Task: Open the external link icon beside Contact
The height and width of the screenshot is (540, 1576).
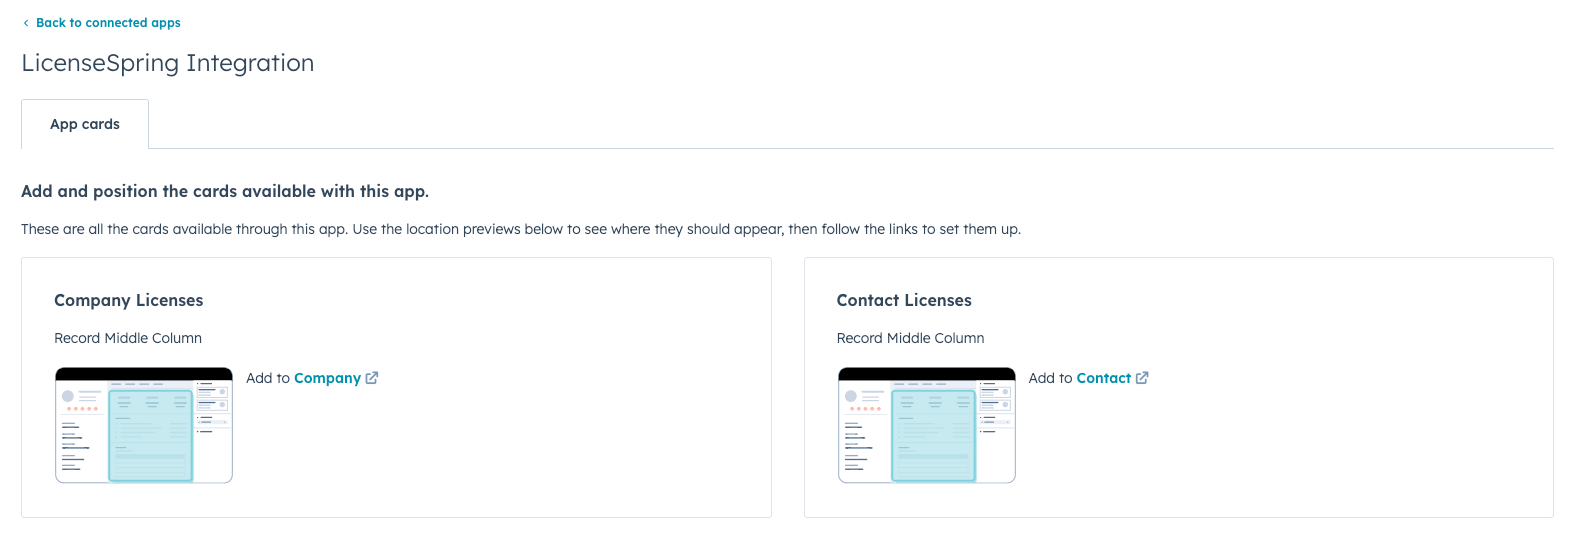Action: point(1142,378)
